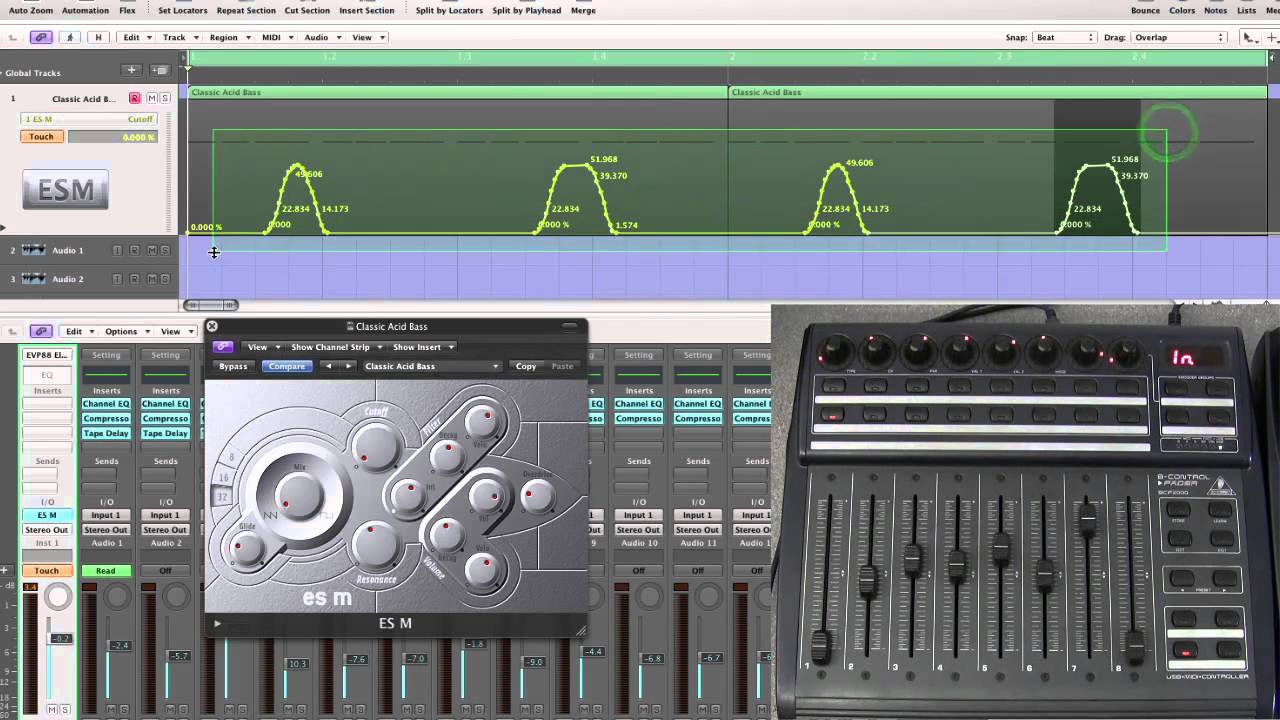Add a new track with plus button
This screenshot has width=1280, height=720.
click(131, 70)
